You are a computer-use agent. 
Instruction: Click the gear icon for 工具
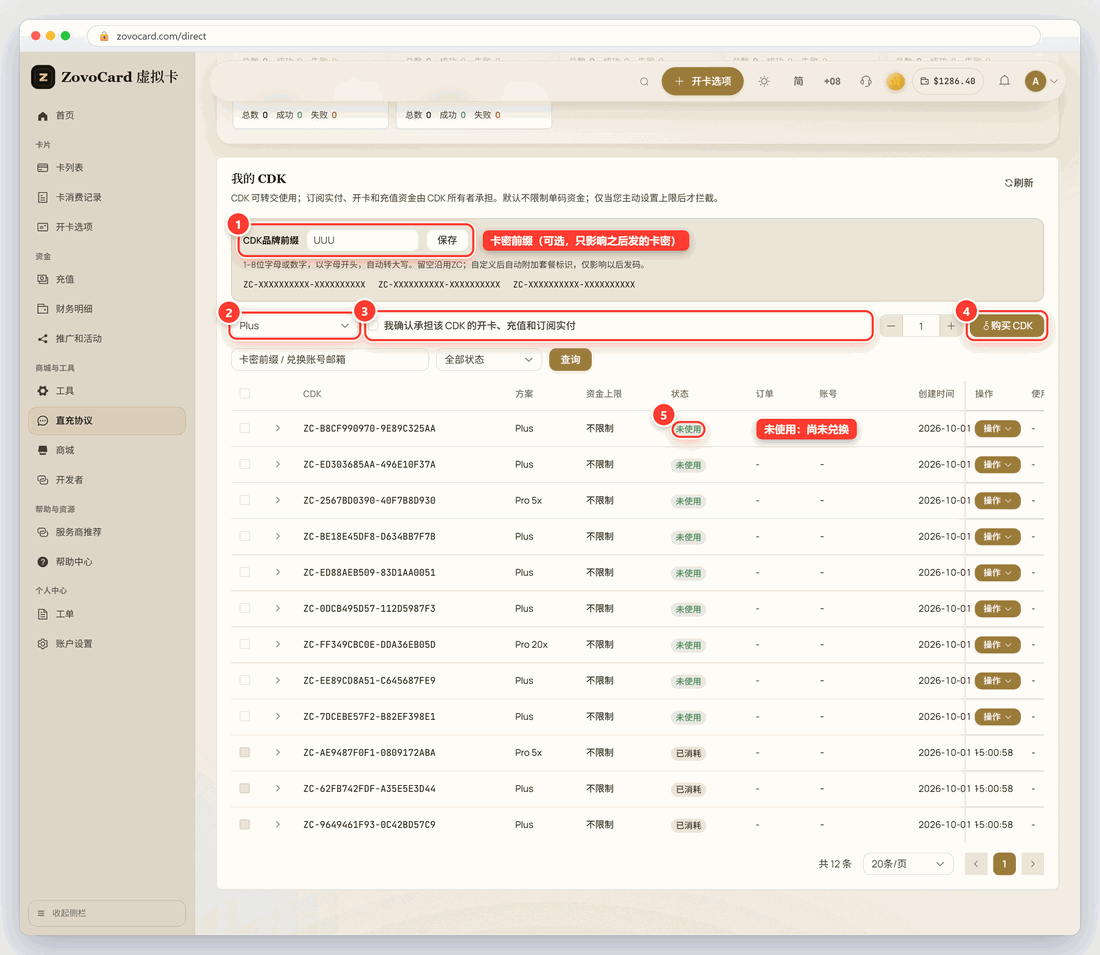point(43,391)
